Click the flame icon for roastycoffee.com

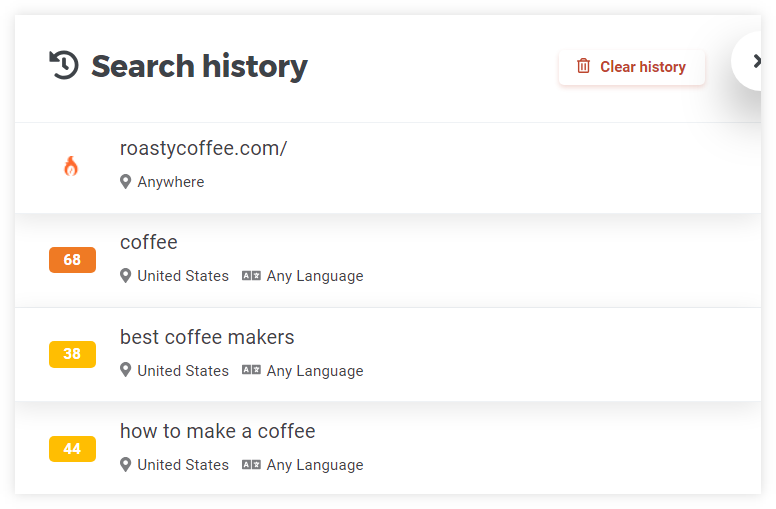click(71, 166)
